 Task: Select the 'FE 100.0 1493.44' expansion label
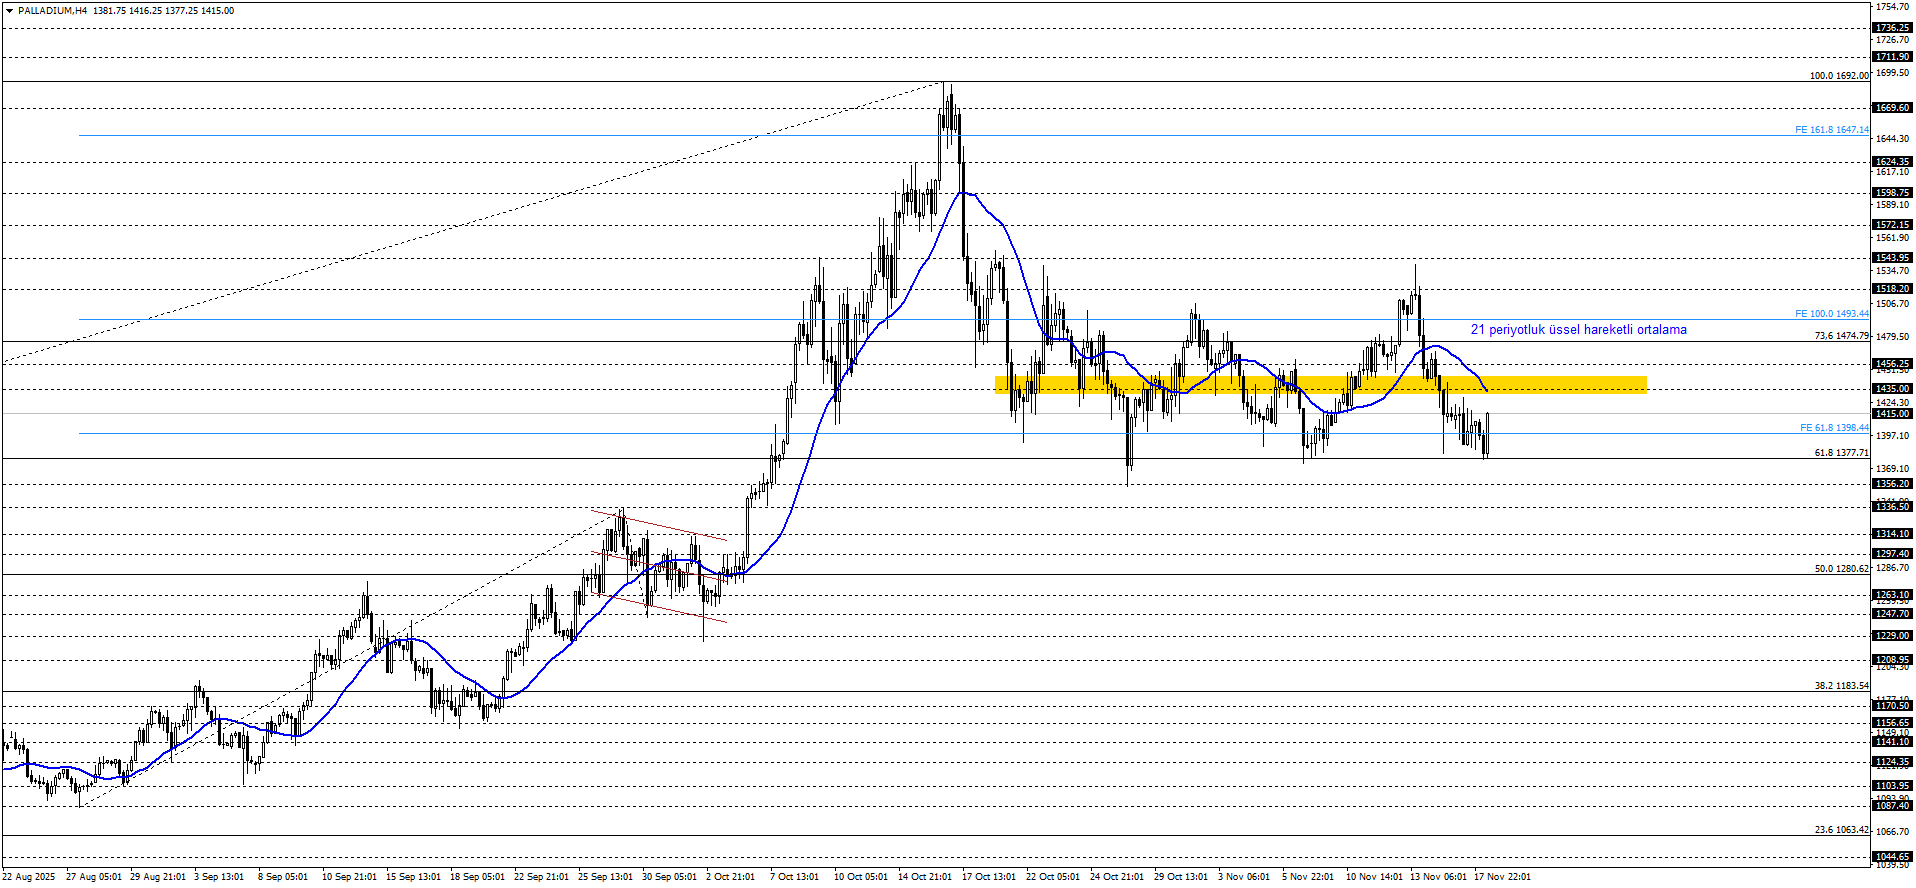pos(1831,314)
